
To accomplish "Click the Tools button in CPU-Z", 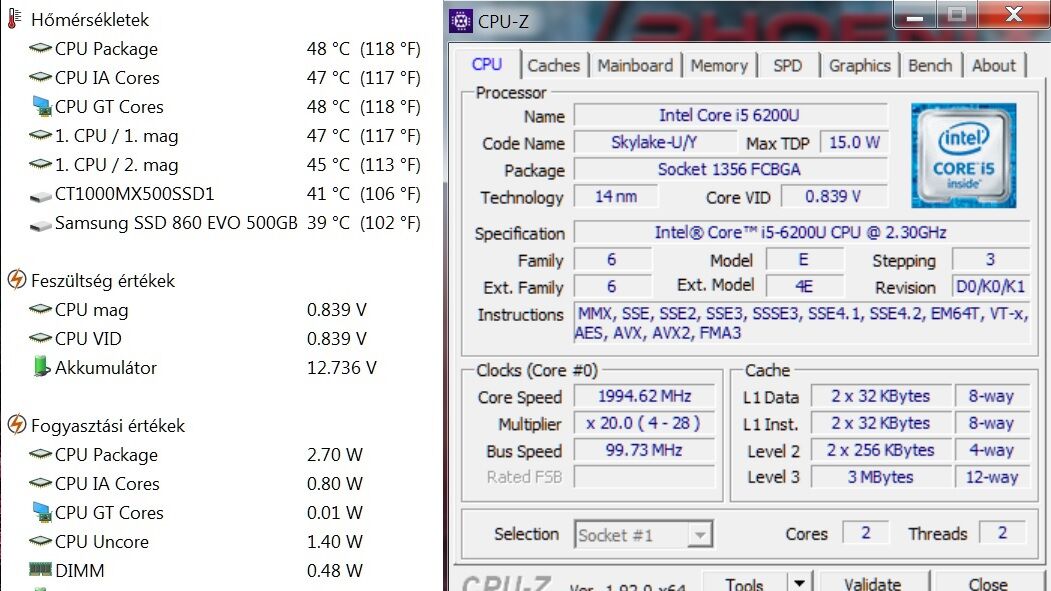I will click(744, 583).
